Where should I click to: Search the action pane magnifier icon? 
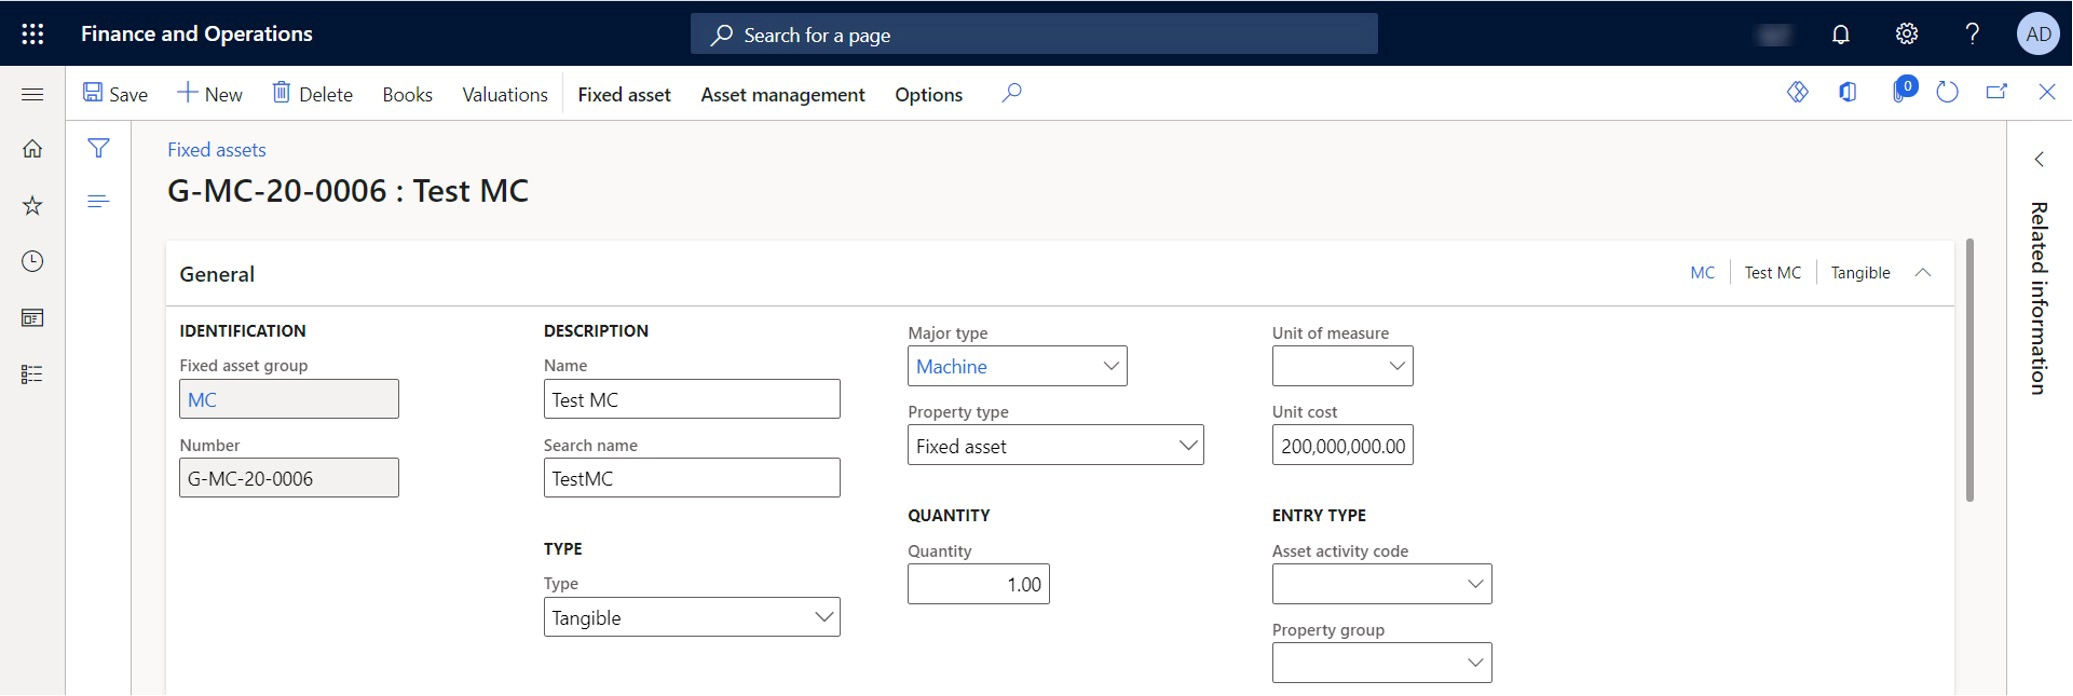[1011, 93]
